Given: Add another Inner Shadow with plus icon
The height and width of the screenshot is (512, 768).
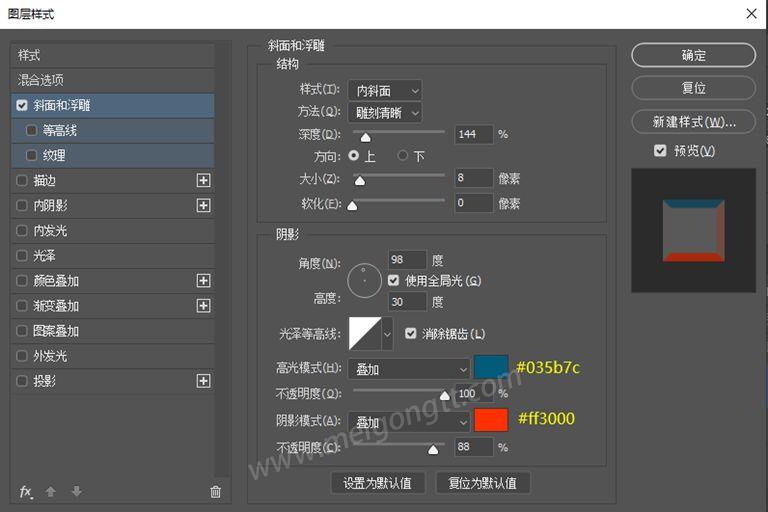Looking at the screenshot, I should click(x=203, y=205).
